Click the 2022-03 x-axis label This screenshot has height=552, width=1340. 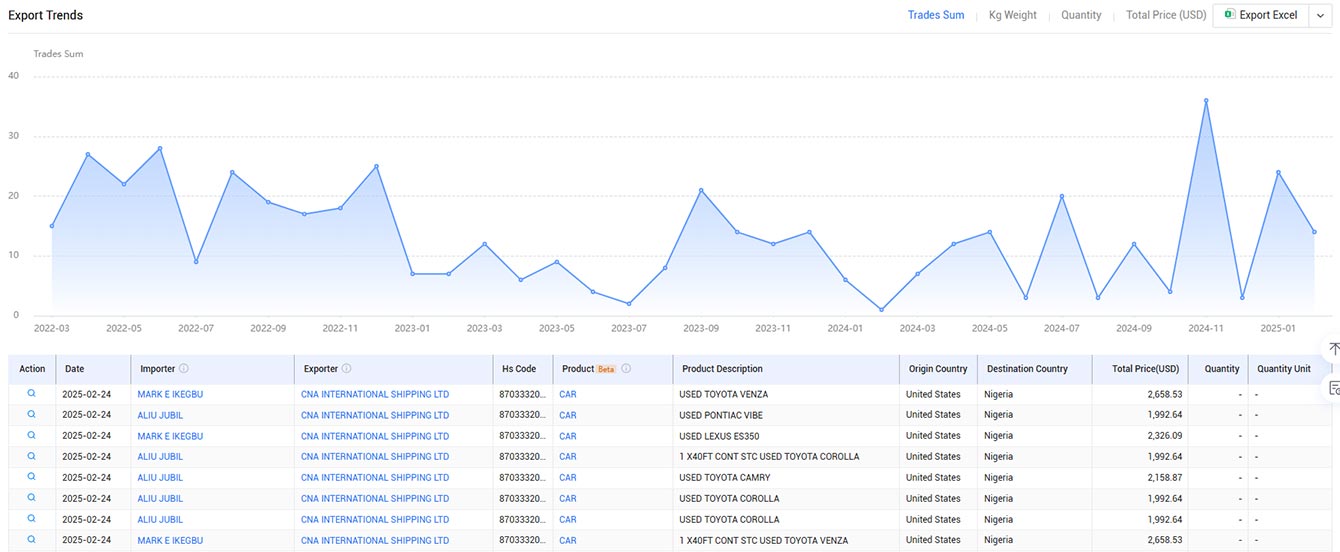pos(52,328)
